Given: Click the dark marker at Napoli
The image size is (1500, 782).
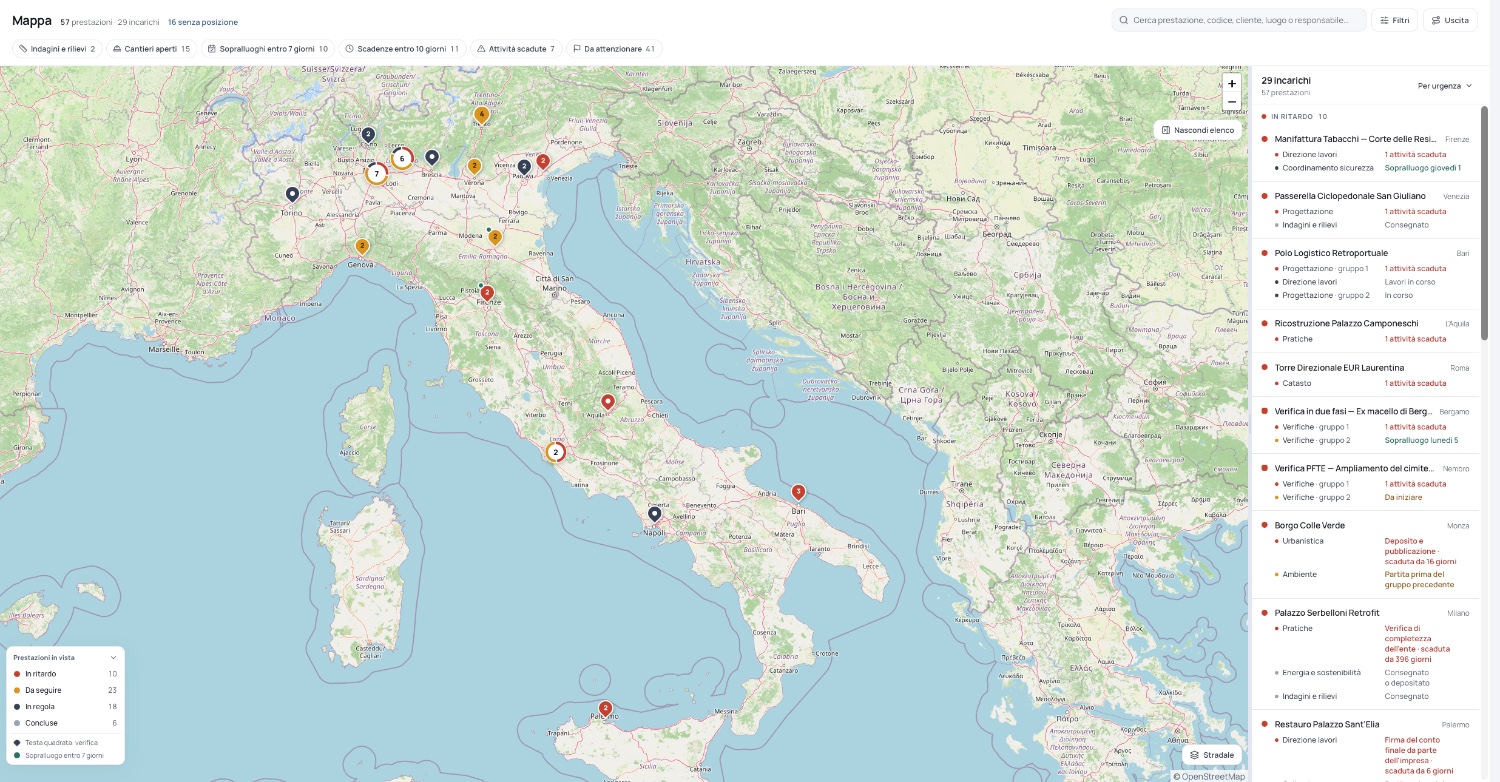Looking at the screenshot, I should [654, 514].
